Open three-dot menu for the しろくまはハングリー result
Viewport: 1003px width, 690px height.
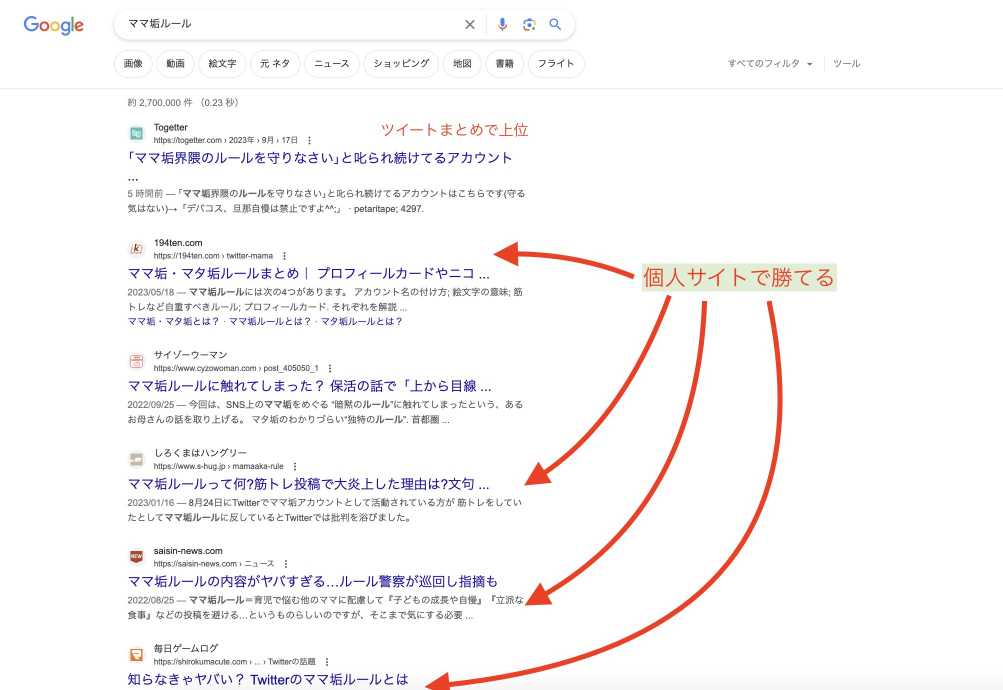click(295, 466)
